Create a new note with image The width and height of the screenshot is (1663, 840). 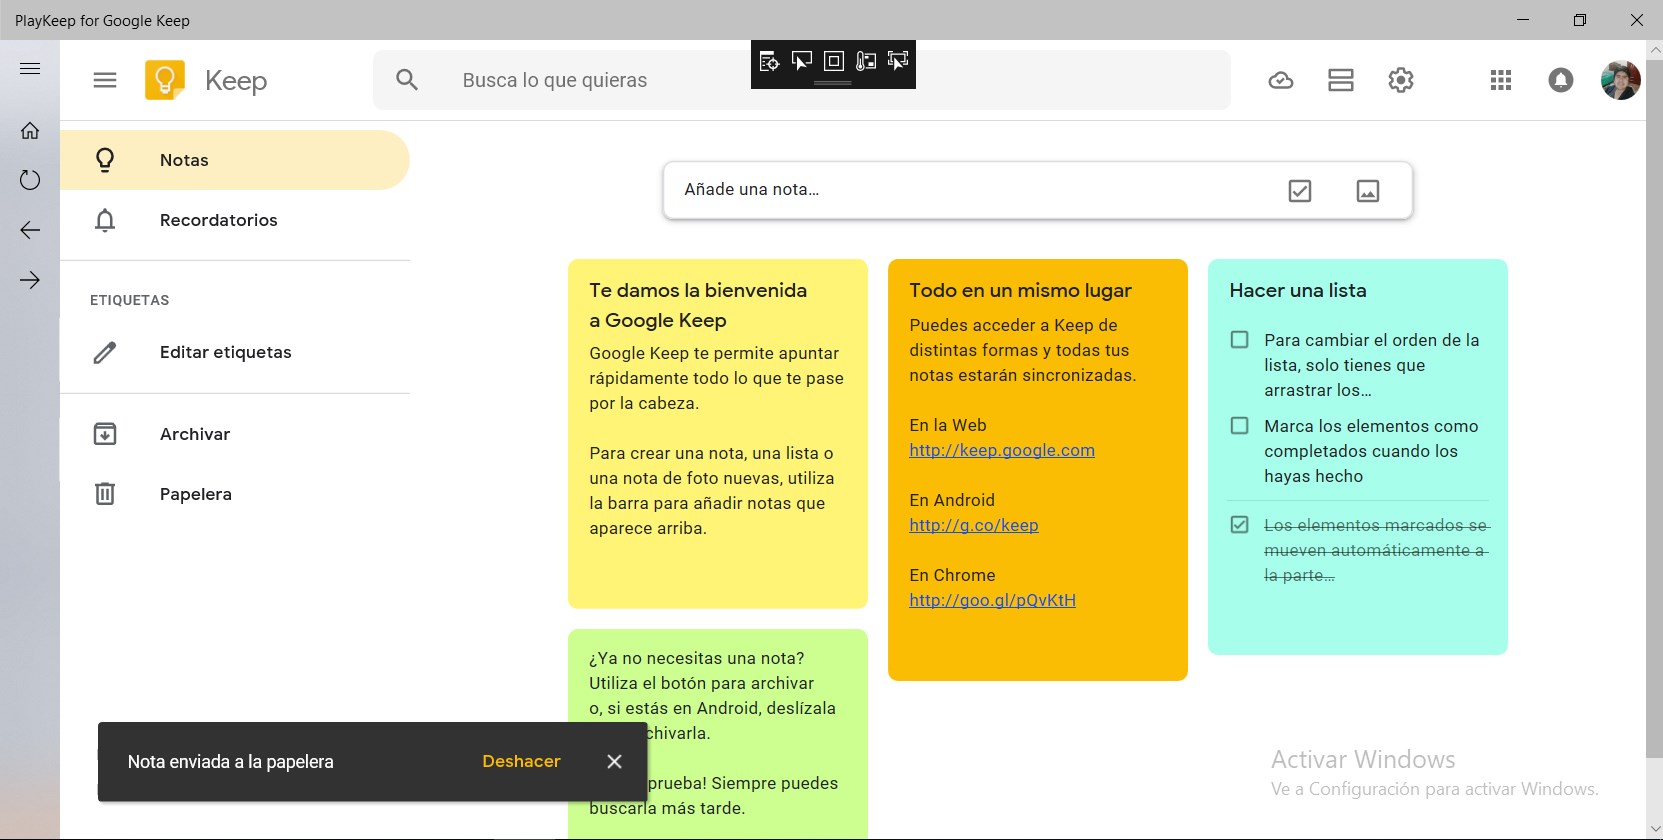(x=1368, y=190)
